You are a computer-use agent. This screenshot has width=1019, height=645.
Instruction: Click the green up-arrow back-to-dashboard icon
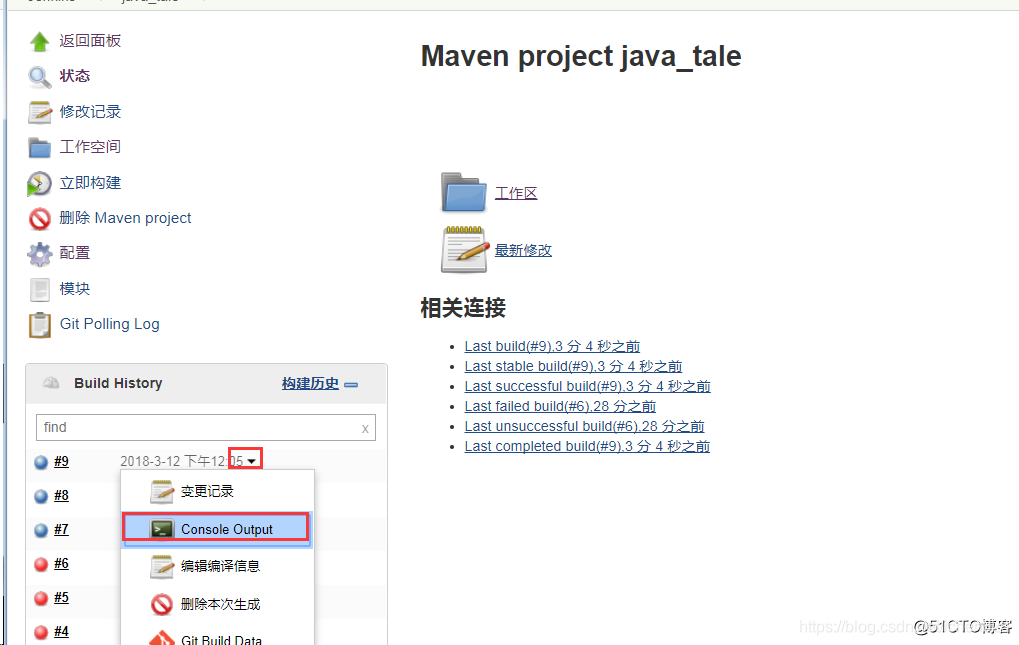tap(40, 42)
